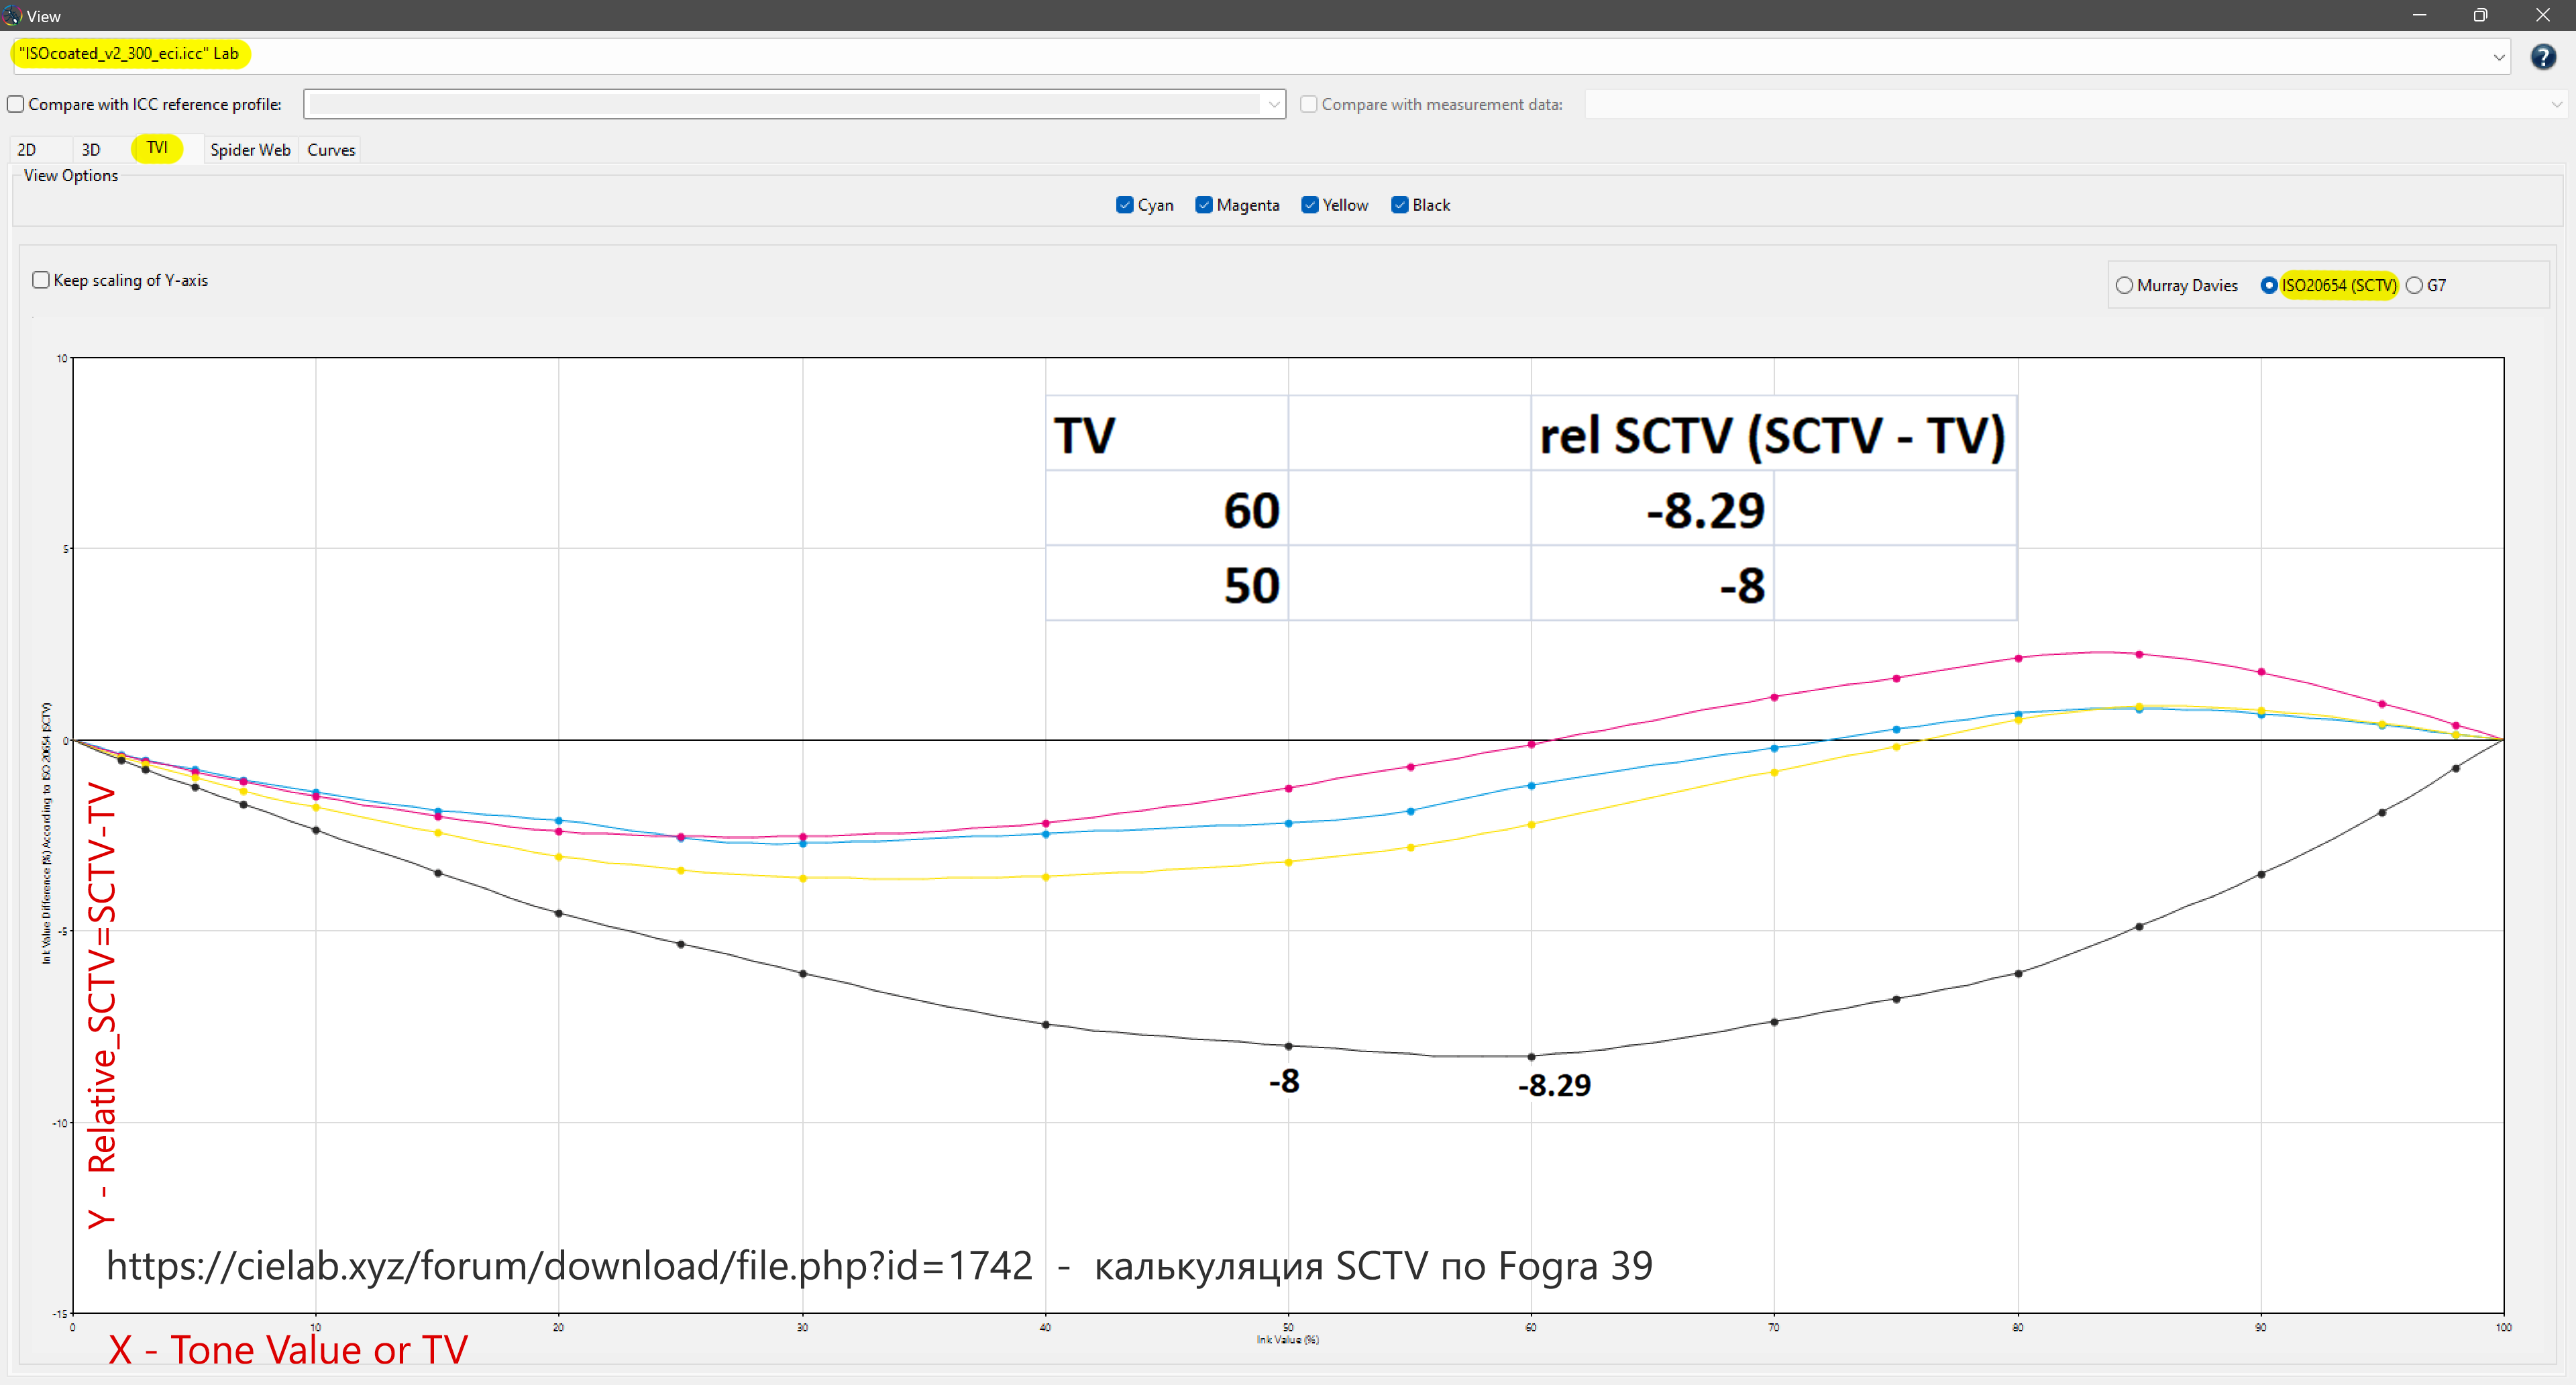Restore down the View window
The image size is (2576, 1385).
(2480, 16)
